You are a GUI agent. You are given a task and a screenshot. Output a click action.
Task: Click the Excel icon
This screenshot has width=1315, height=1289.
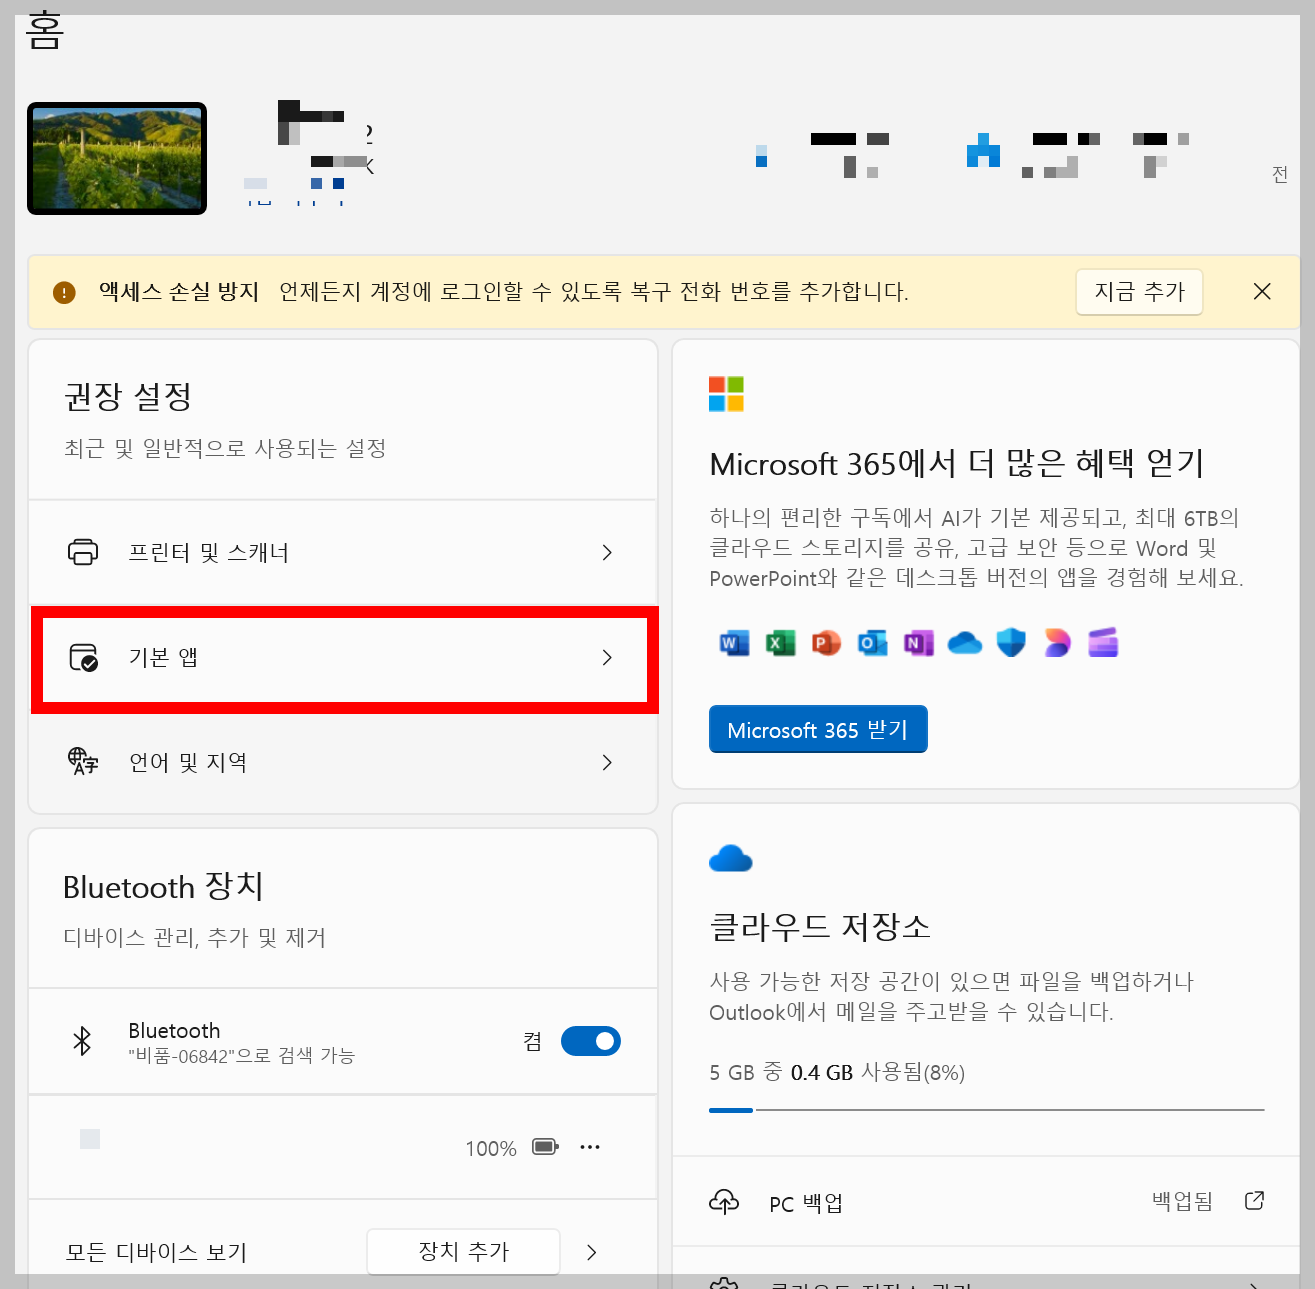[781, 643]
